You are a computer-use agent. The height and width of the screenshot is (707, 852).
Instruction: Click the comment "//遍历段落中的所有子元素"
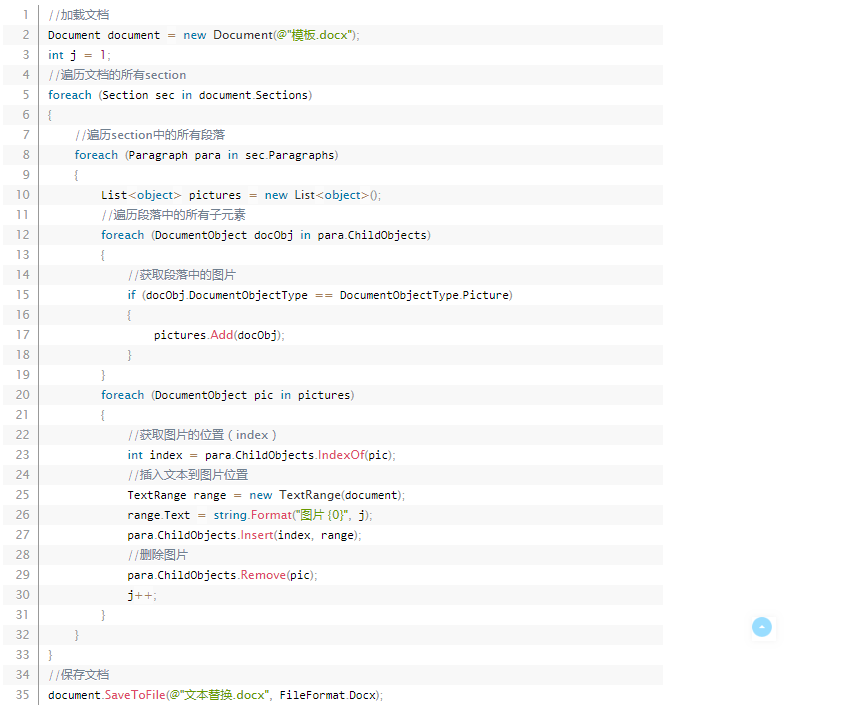point(173,215)
